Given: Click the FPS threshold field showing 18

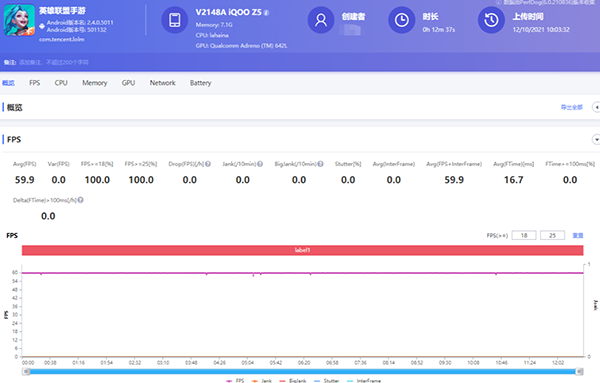Looking at the screenshot, I should pos(524,235).
